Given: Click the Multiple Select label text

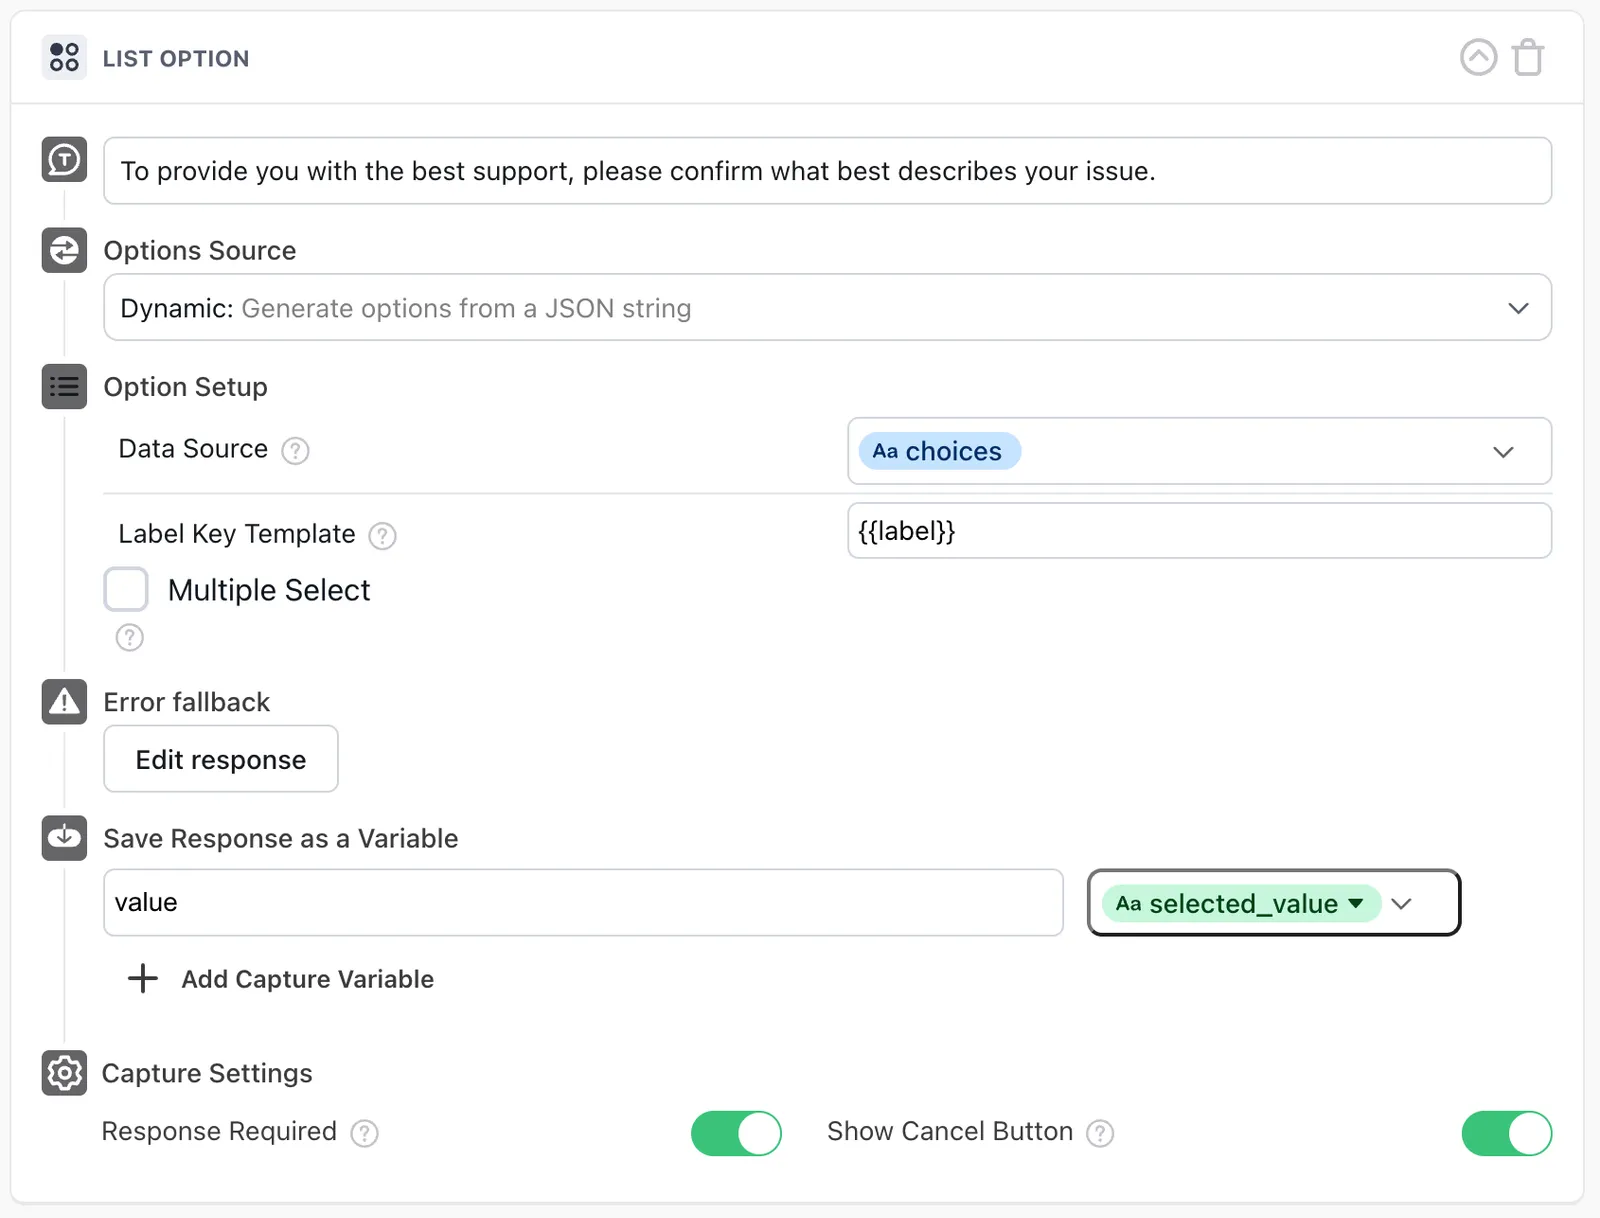Looking at the screenshot, I should coord(268,590).
